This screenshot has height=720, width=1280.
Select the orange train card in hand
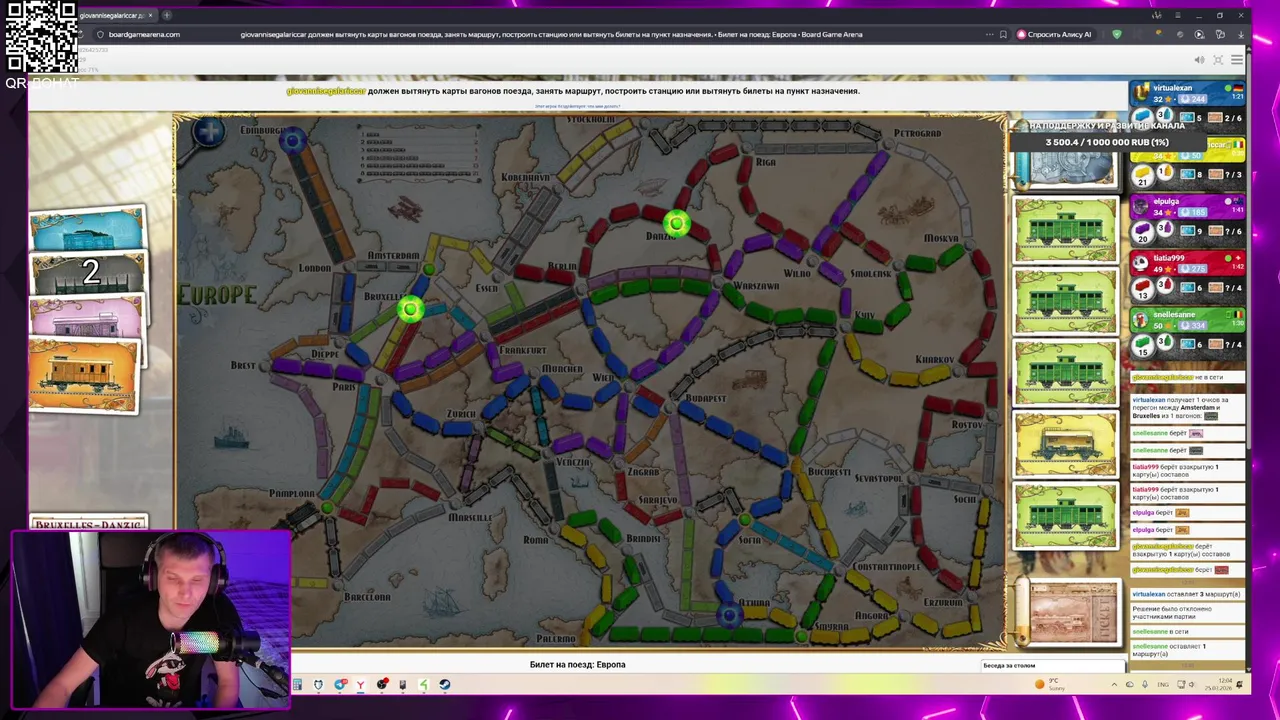pos(84,375)
